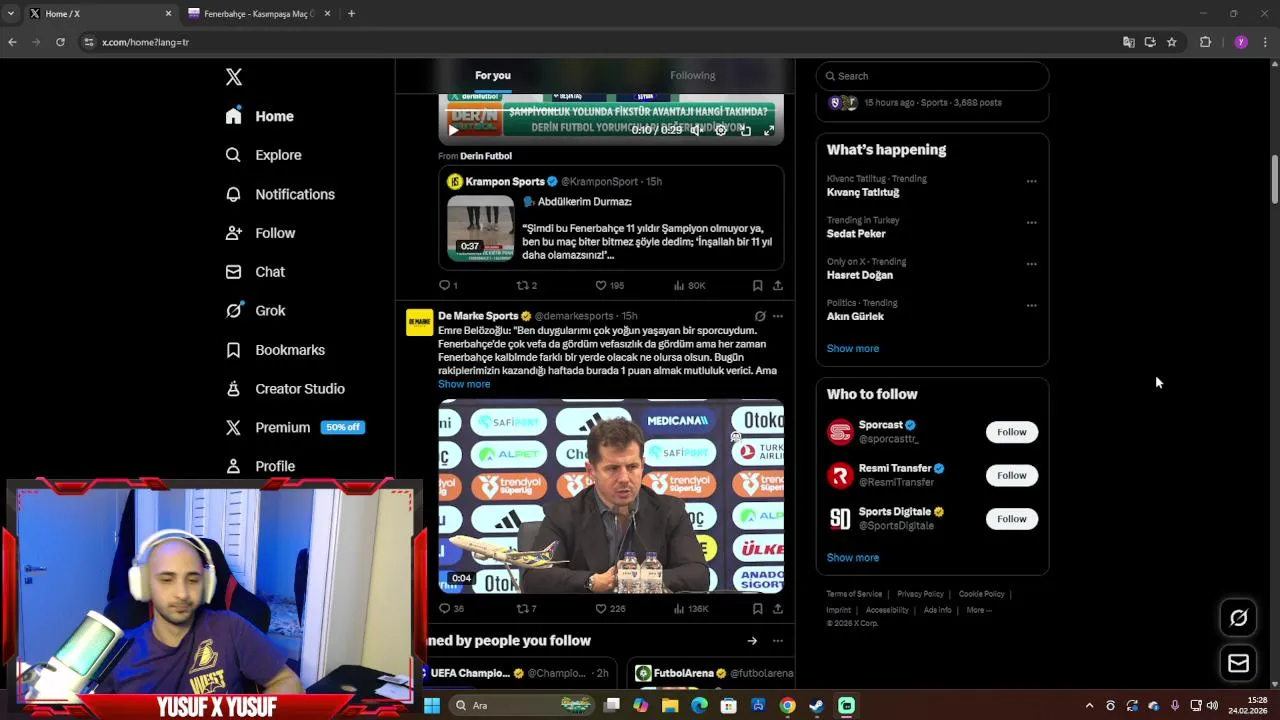Viewport: 1280px width, 720px height.
Task: Follow the Resmi Transfer account
Action: pyautogui.click(x=1011, y=475)
